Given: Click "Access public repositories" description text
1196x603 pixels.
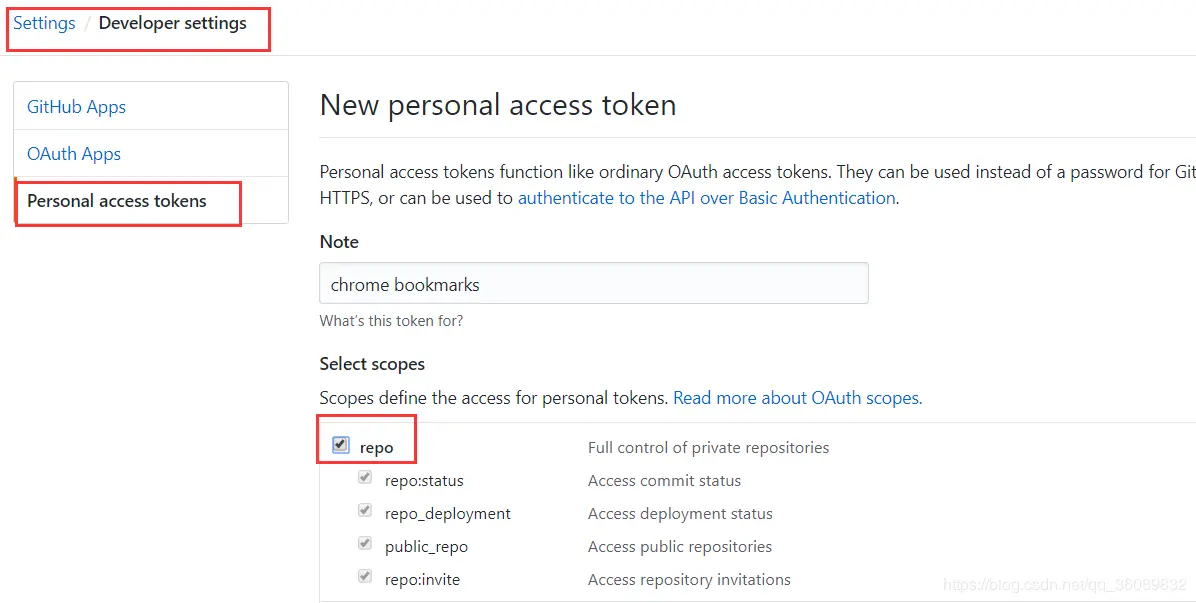Looking at the screenshot, I should [x=680, y=547].
